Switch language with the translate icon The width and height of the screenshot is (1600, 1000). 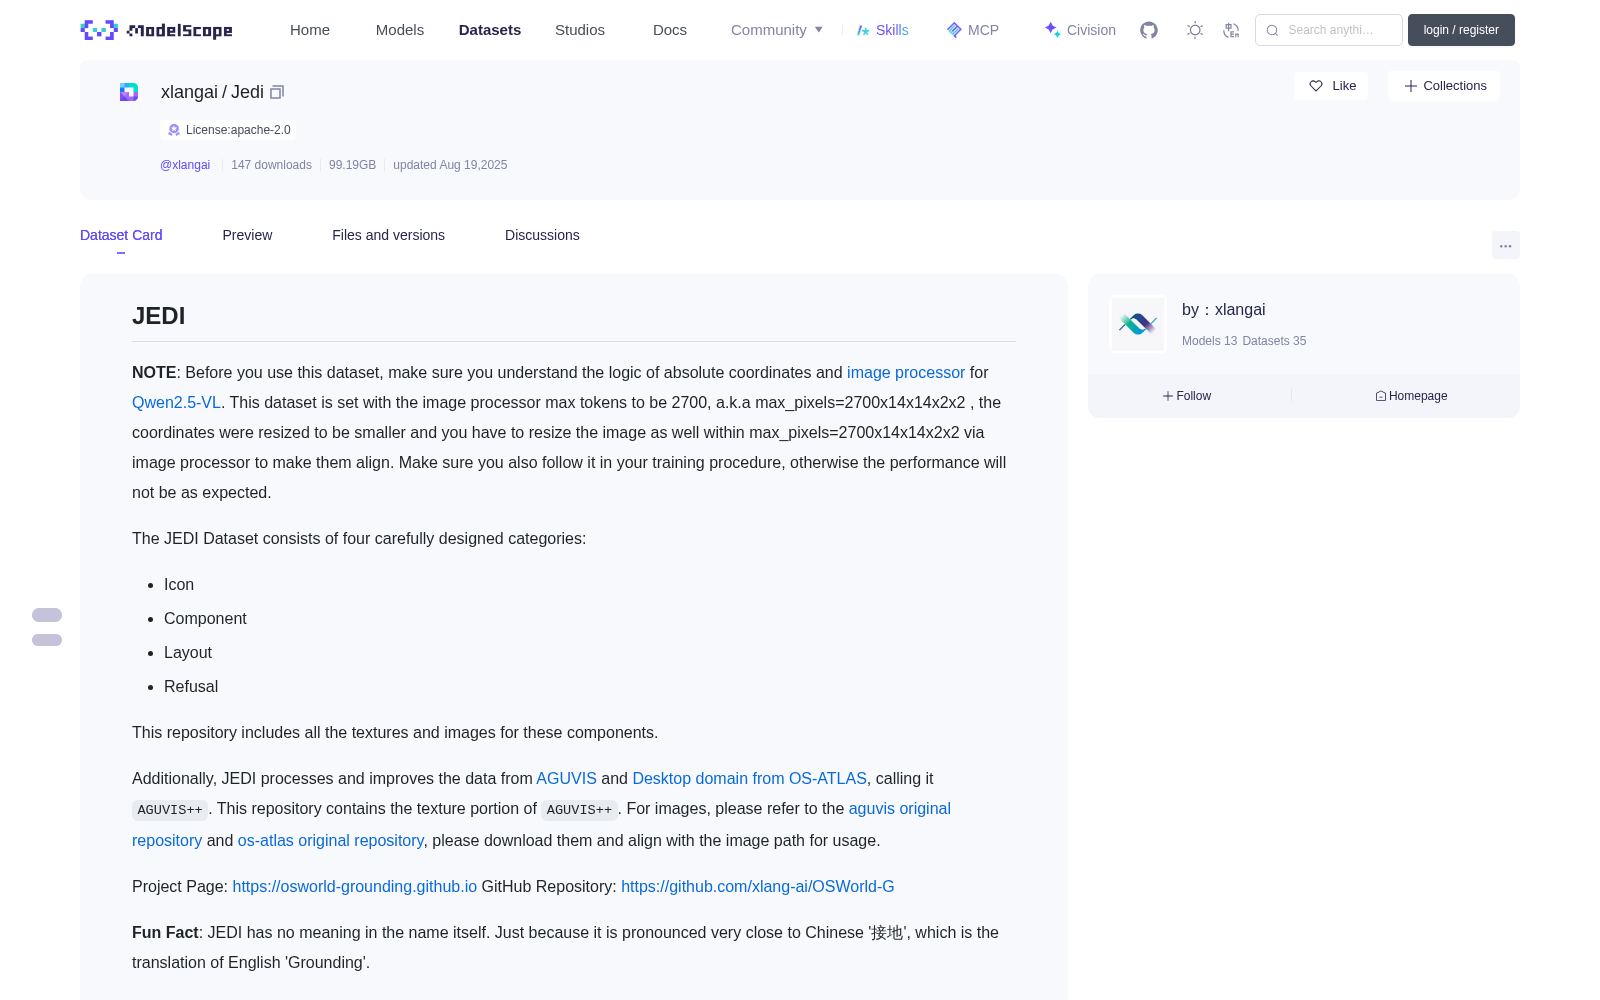(1231, 30)
